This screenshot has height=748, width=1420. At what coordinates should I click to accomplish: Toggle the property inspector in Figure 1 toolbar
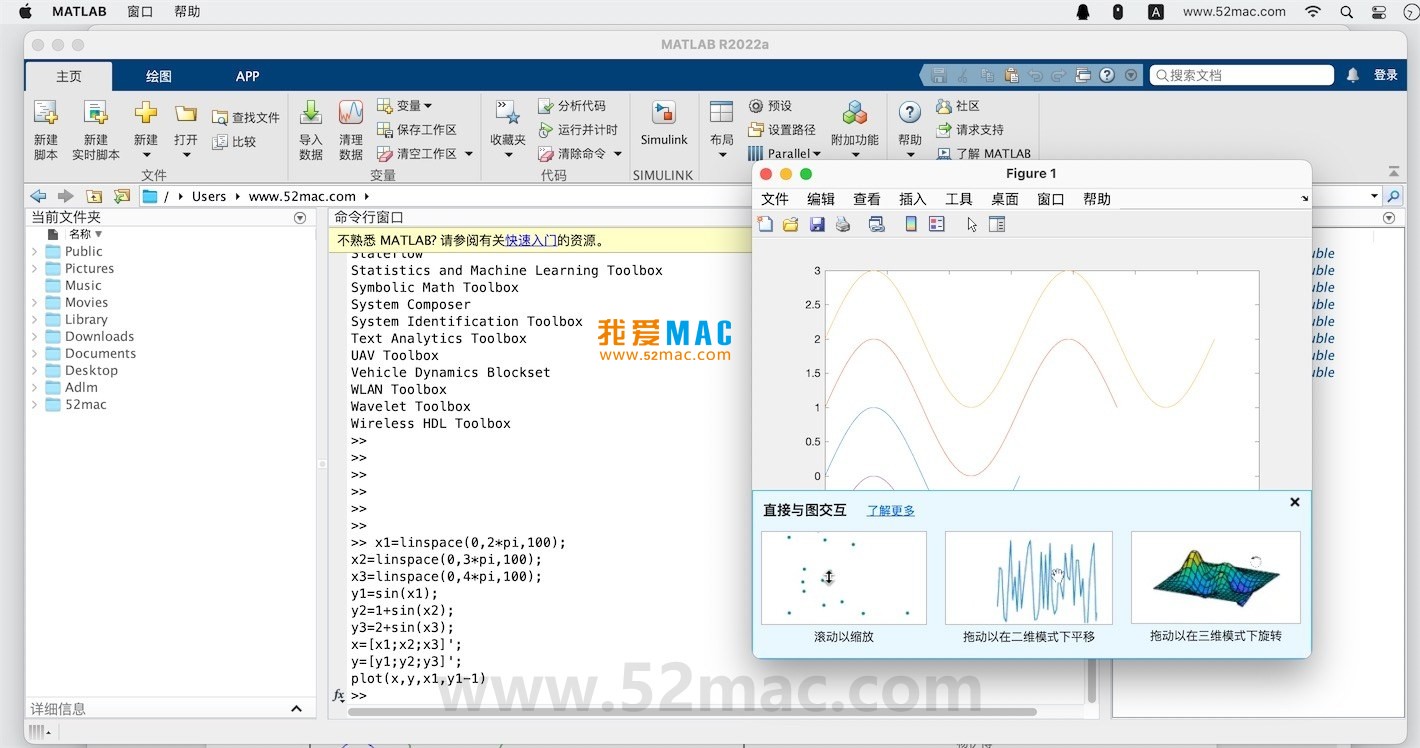point(997,224)
